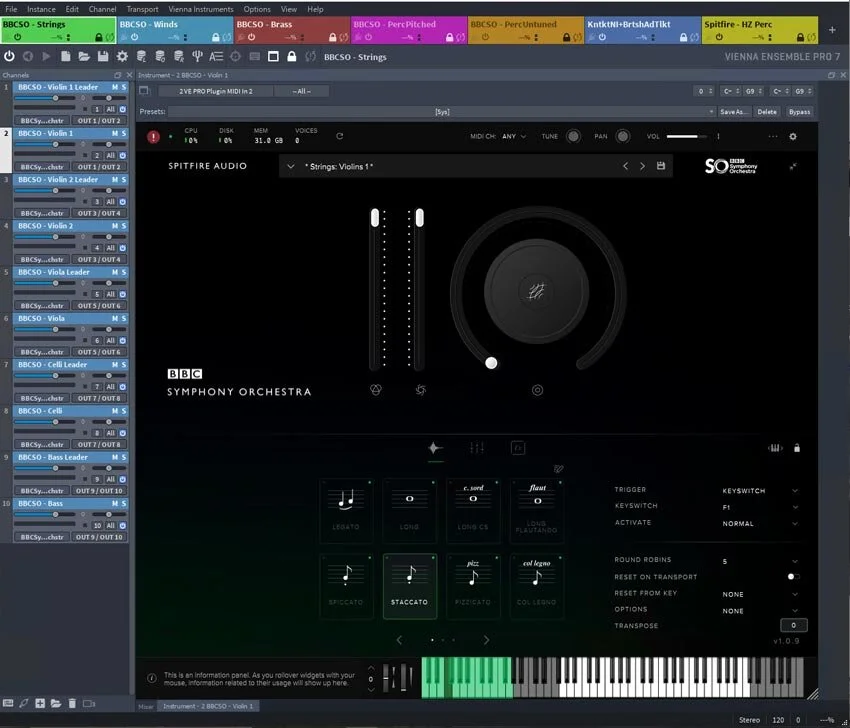Viewport: 850px width, 728px height.
Task: Open the OPTIONS None dropdown
Action: point(759,611)
